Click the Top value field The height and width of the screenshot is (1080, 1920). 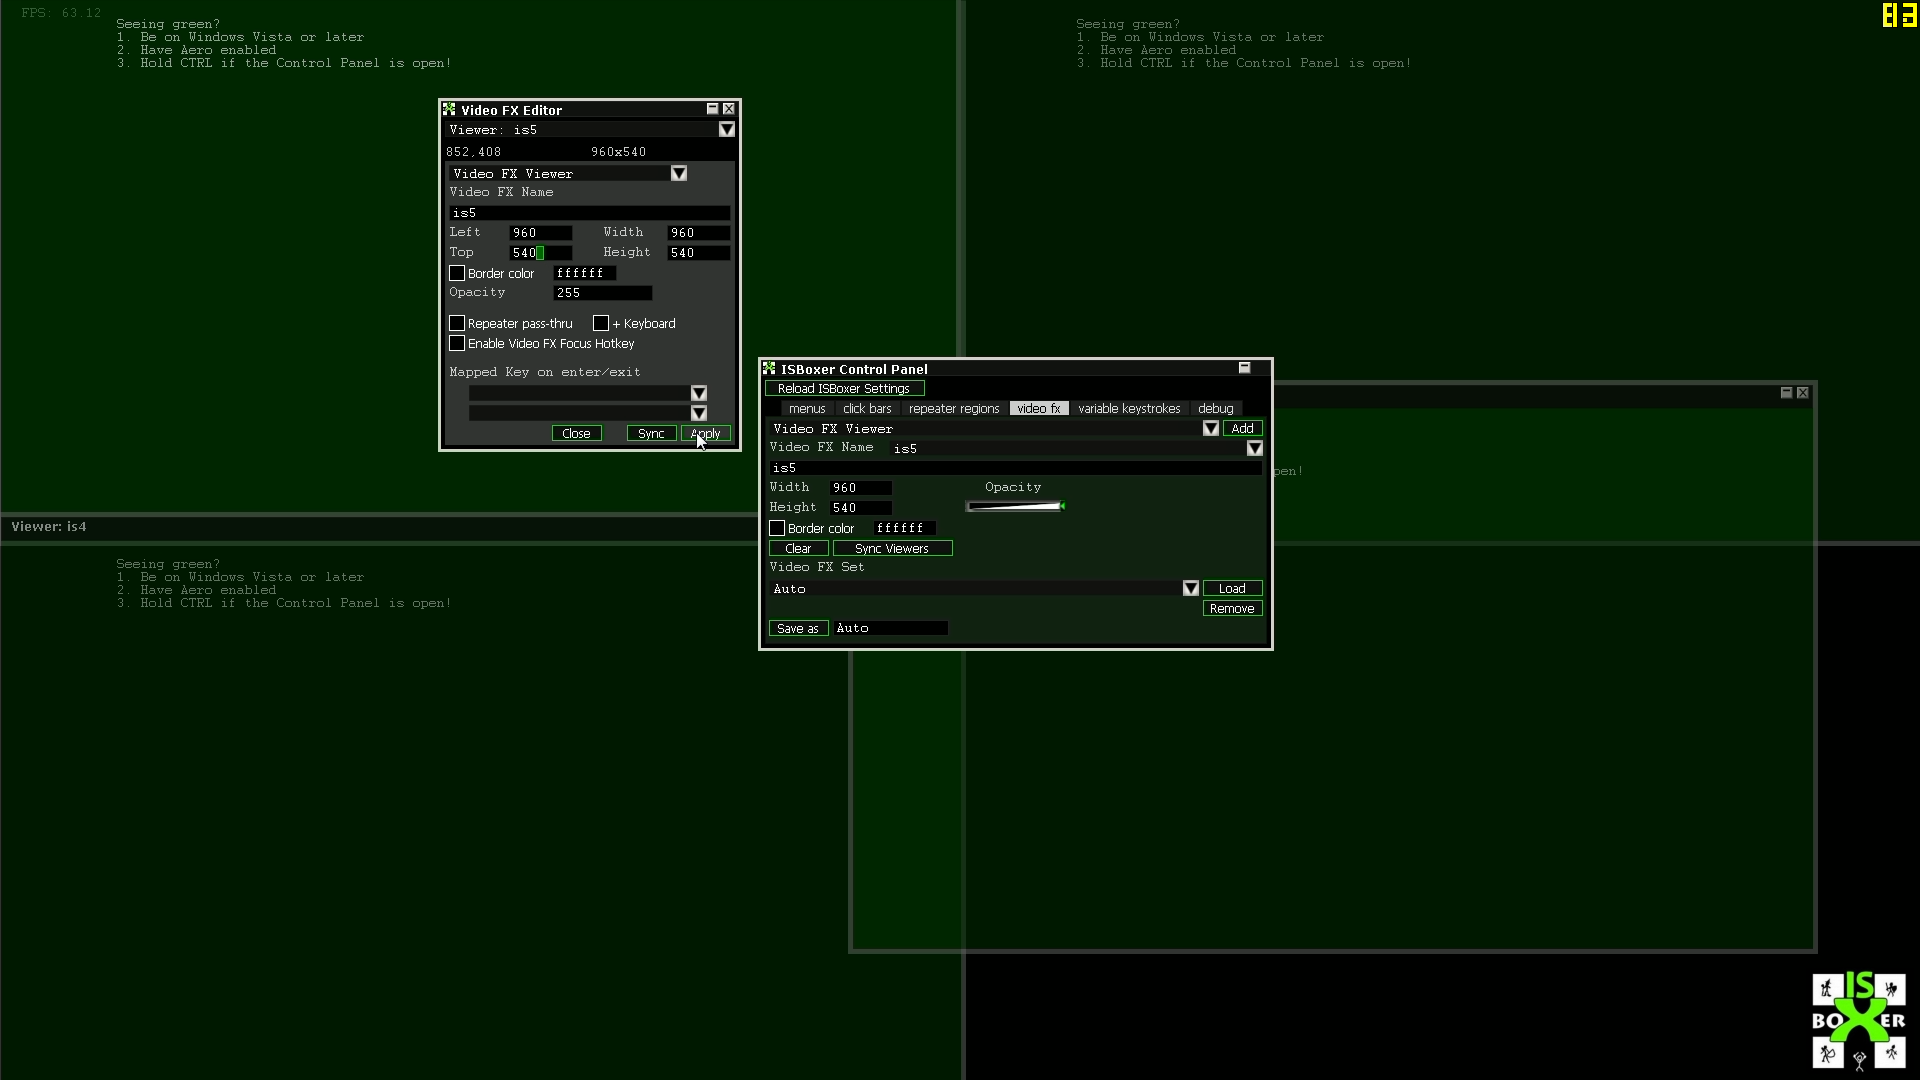(x=541, y=252)
